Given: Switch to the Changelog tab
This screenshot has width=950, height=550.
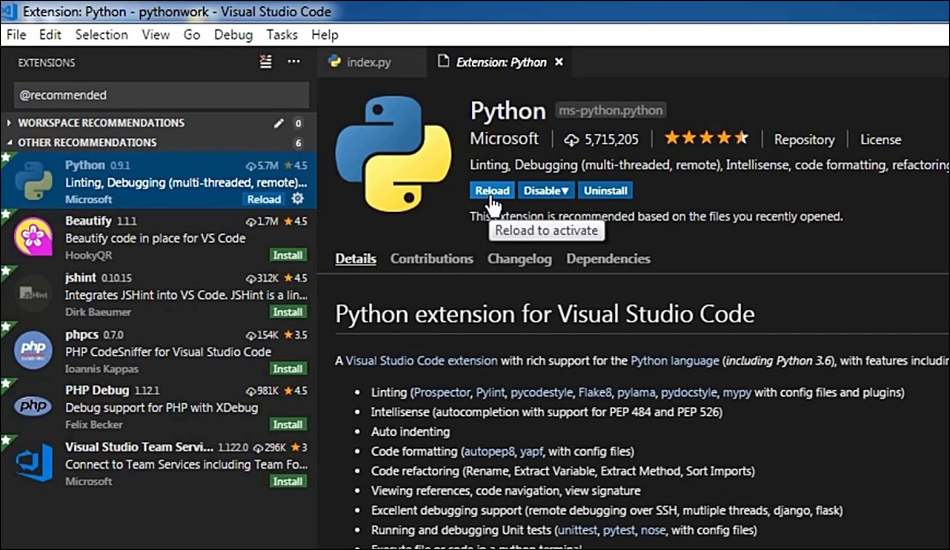Looking at the screenshot, I should (x=519, y=259).
